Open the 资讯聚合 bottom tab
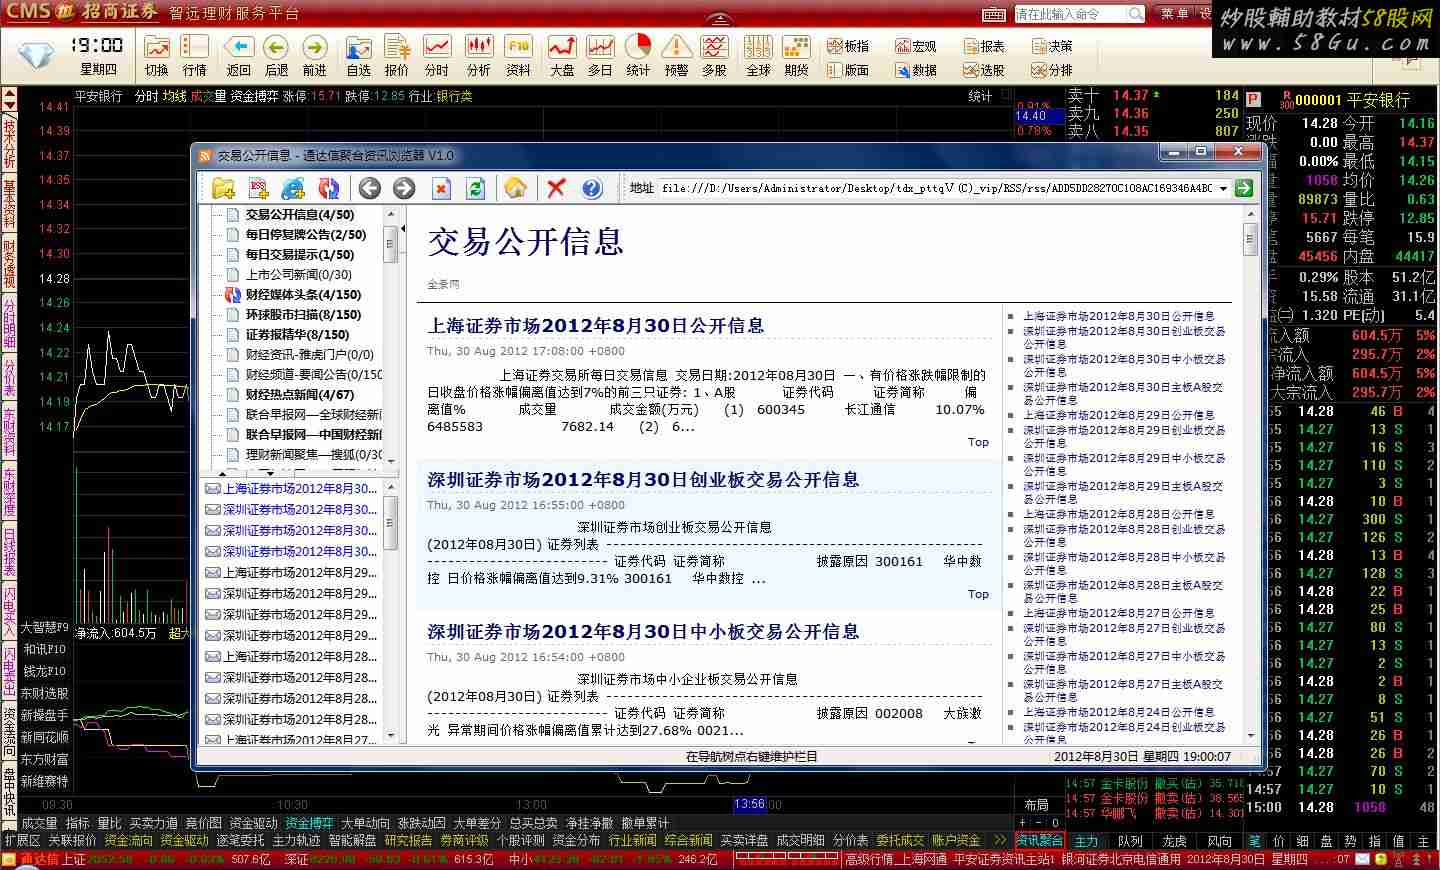This screenshot has width=1440, height=870. pos(1040,841)
